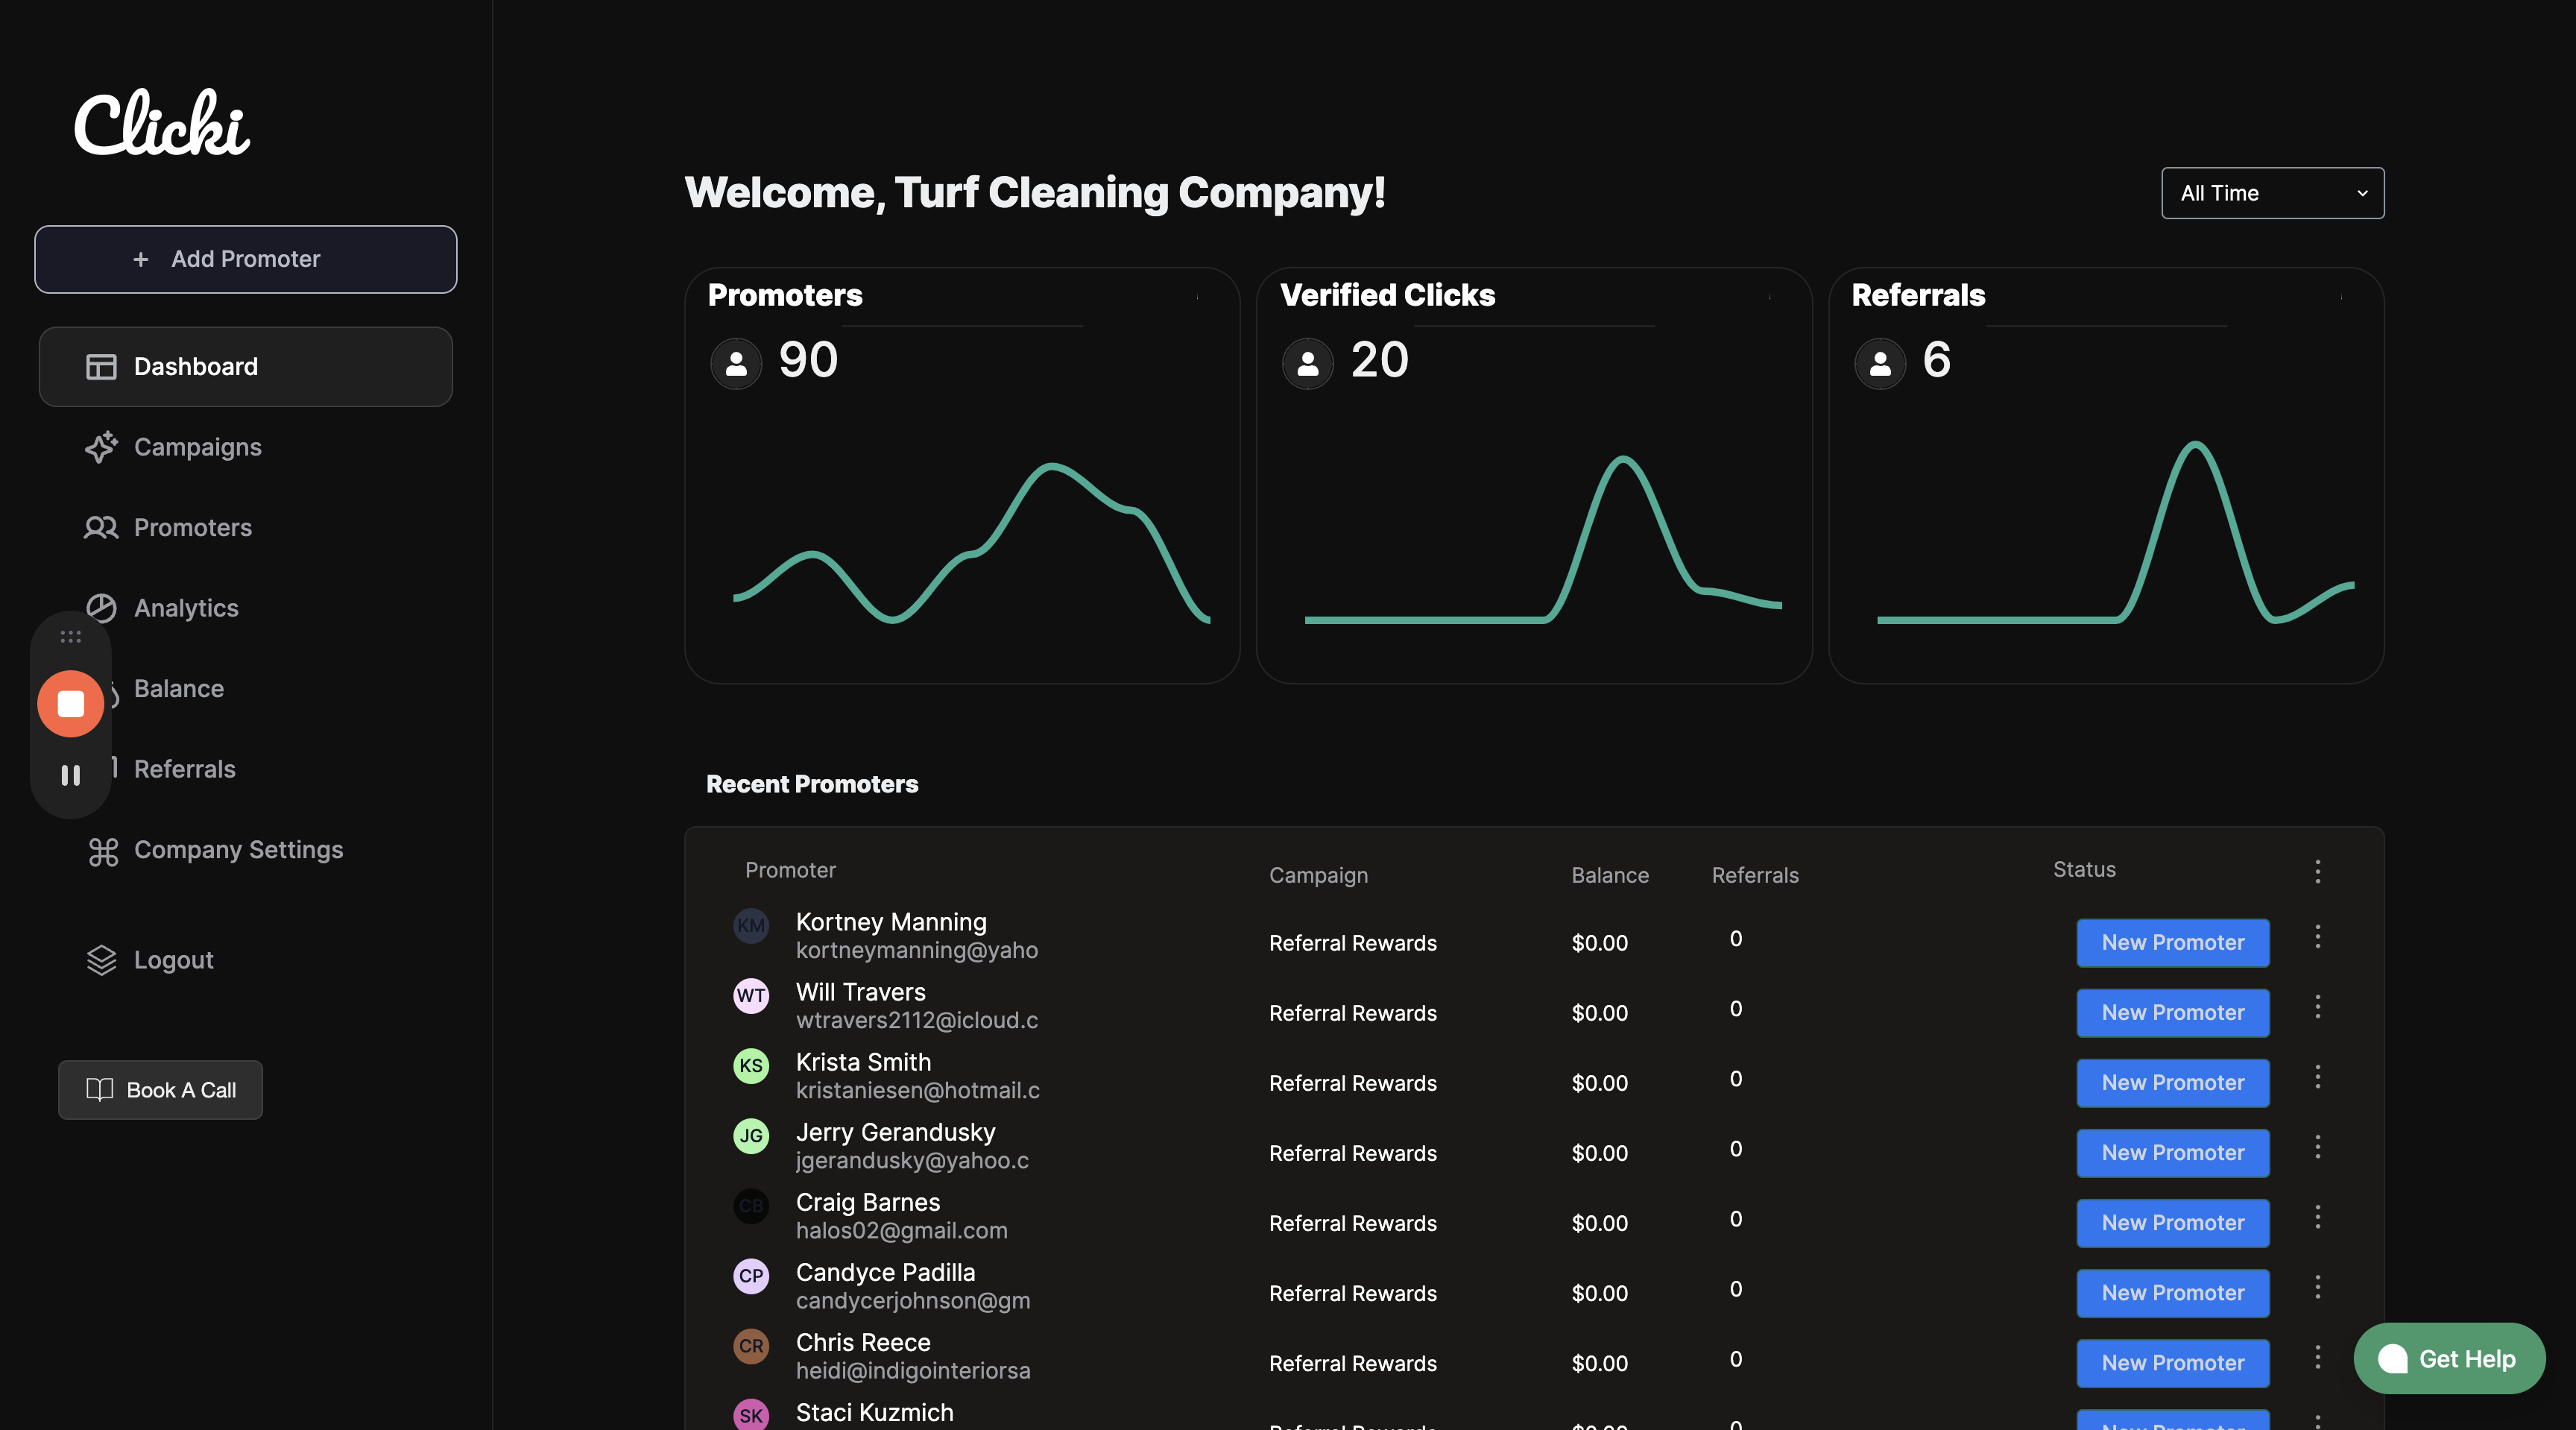Click the Company Settings command icon
The image size is (2576, 1430).
coord(103,851)
